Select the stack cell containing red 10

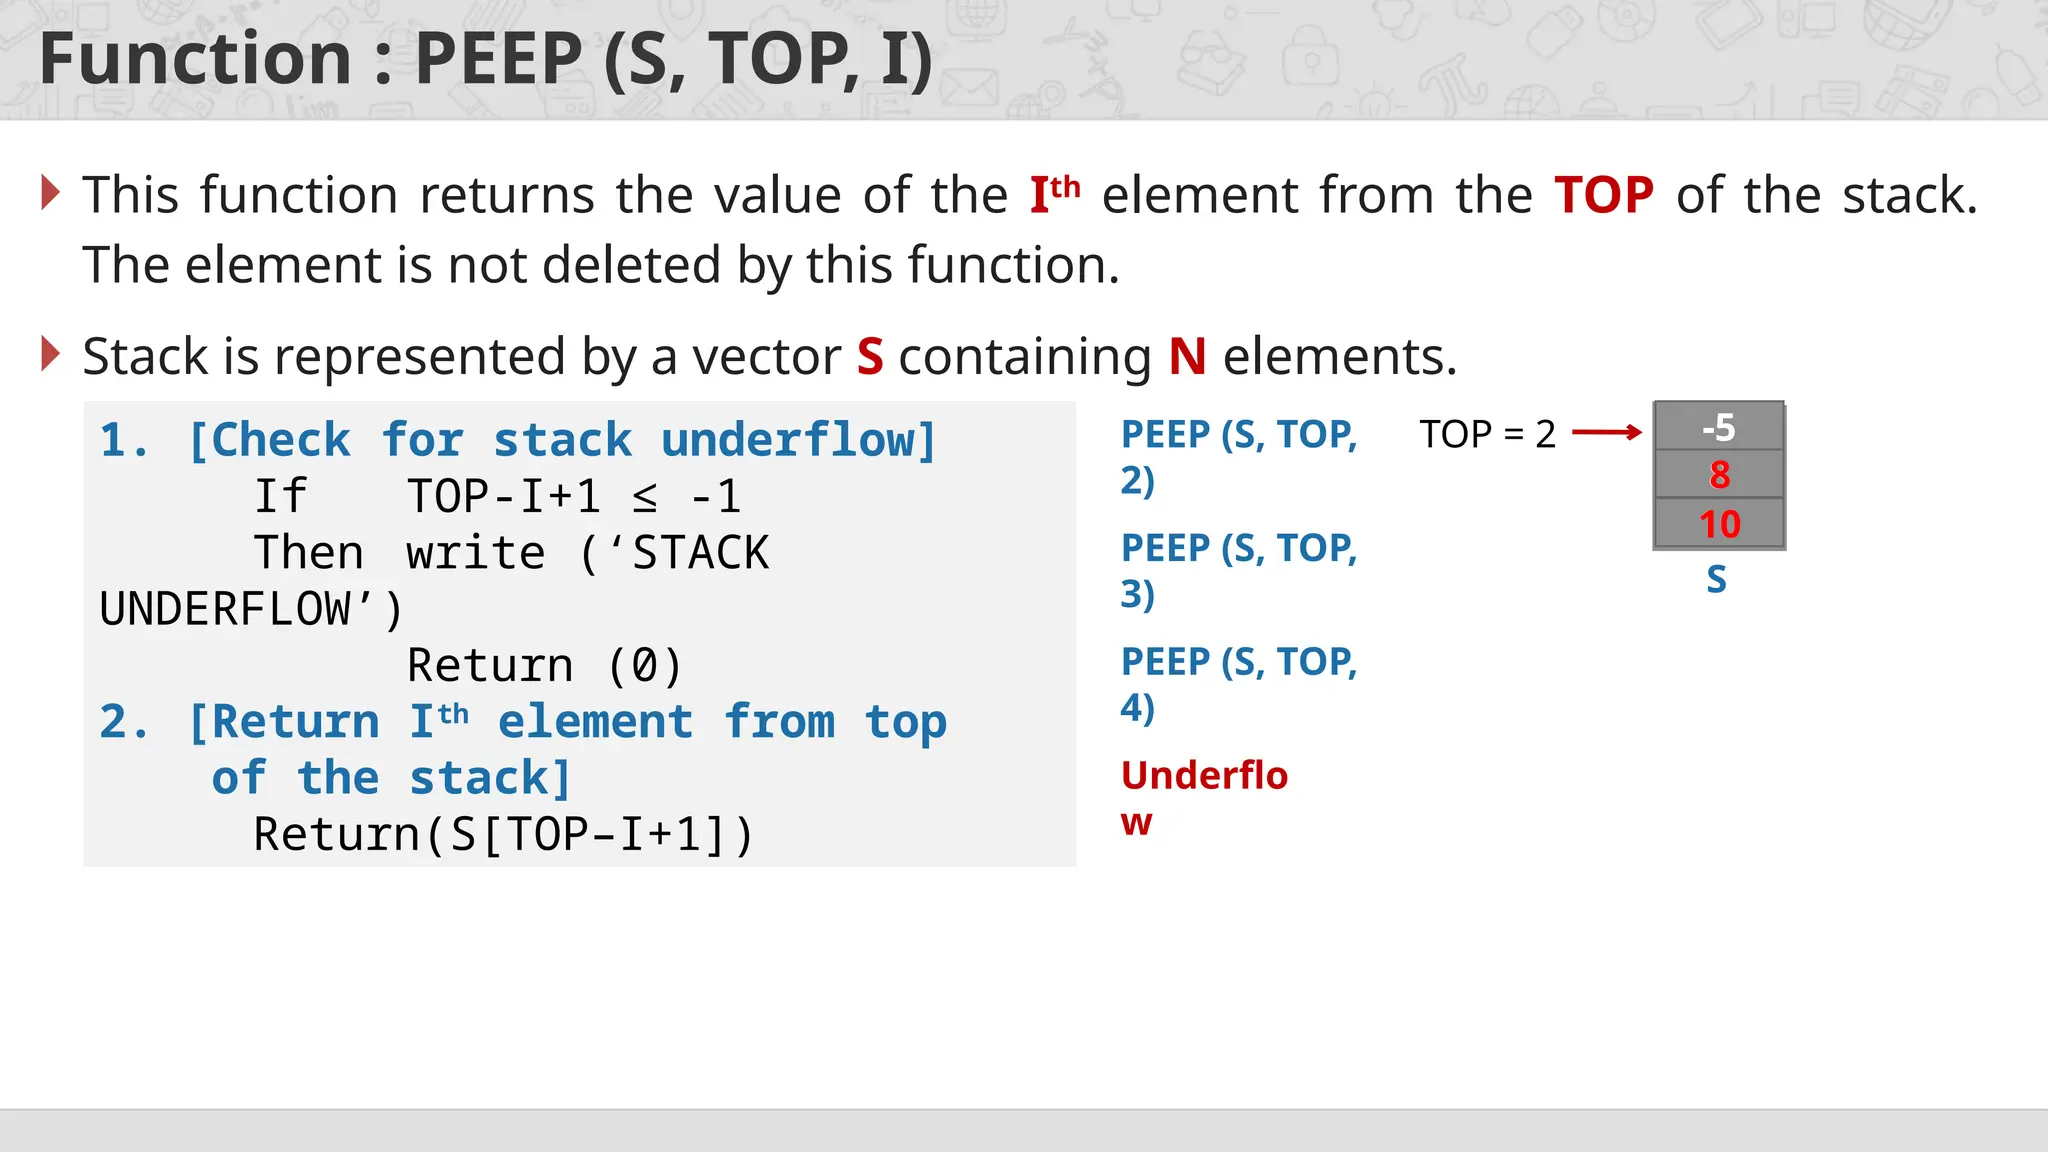point(1718,524)
